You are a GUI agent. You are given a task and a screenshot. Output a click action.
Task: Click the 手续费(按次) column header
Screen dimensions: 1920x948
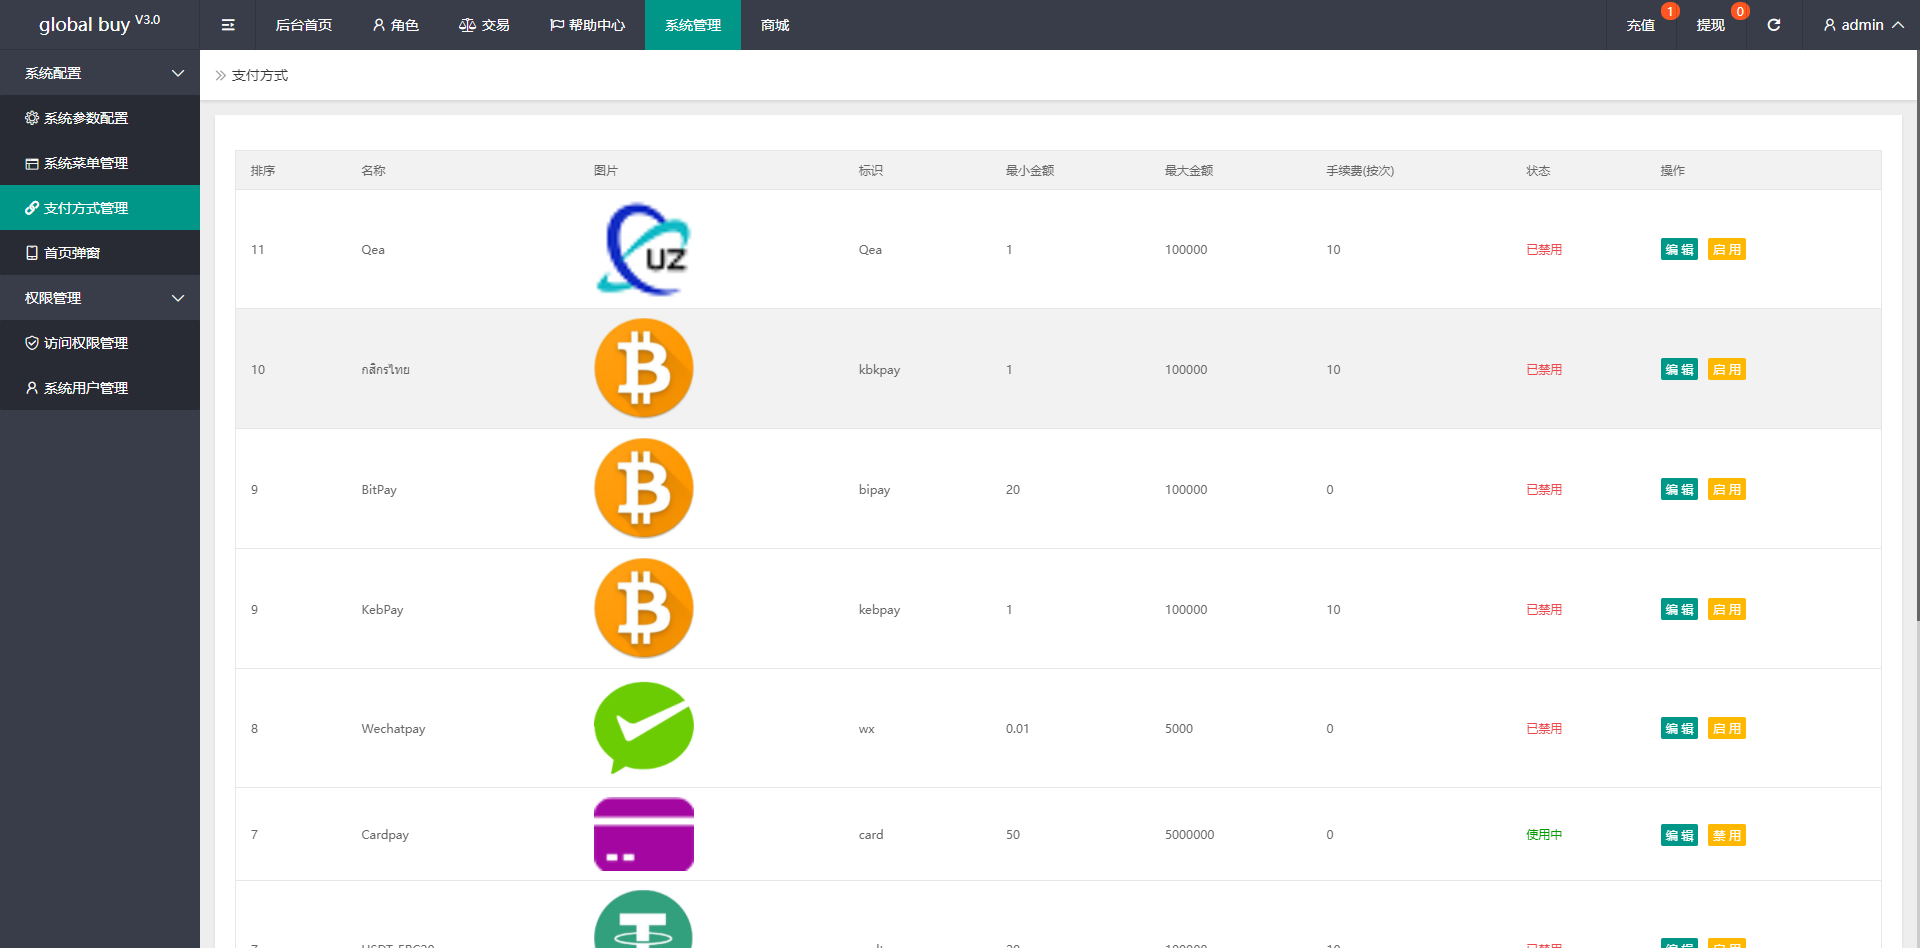1360,171
